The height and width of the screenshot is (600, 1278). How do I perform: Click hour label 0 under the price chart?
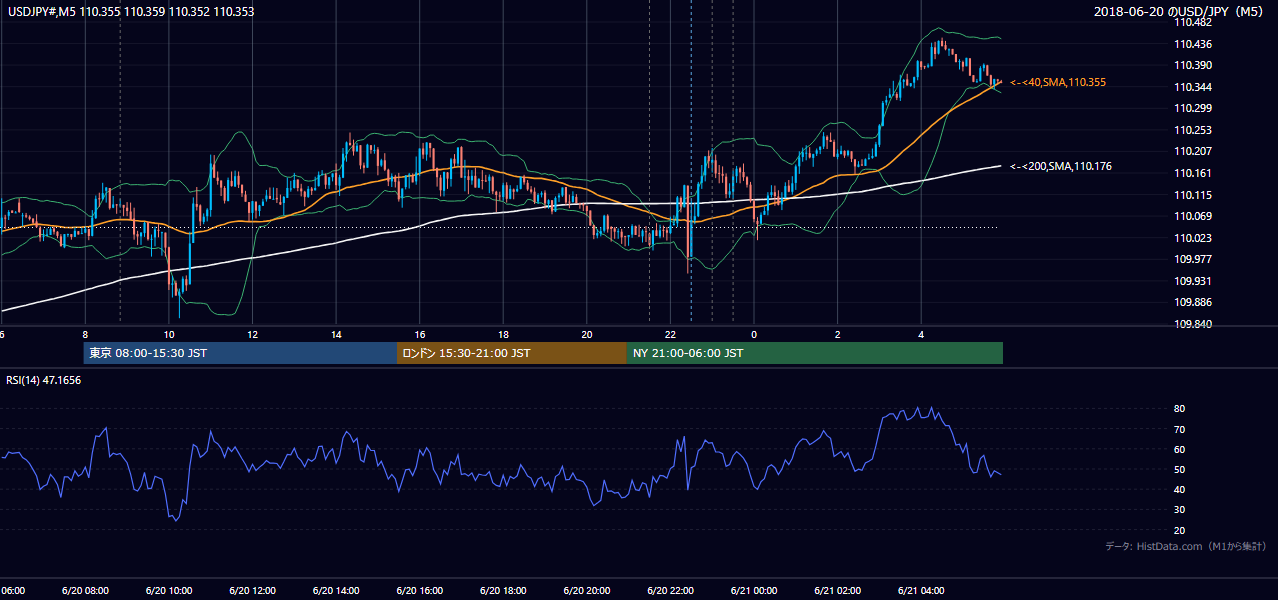(x=754, y=335)
